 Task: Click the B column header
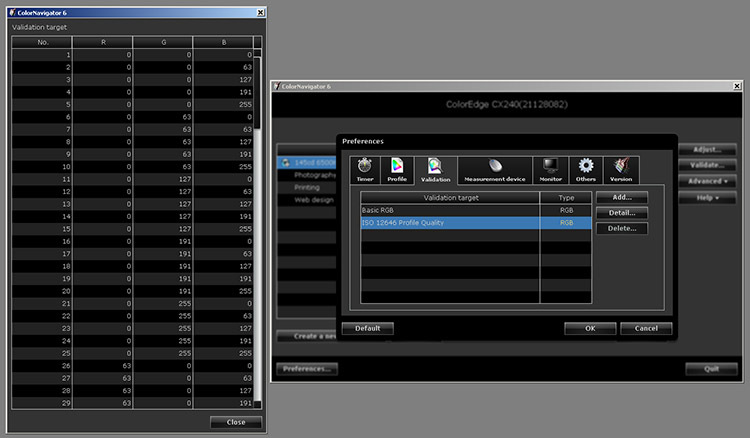(x=223, y=42)
